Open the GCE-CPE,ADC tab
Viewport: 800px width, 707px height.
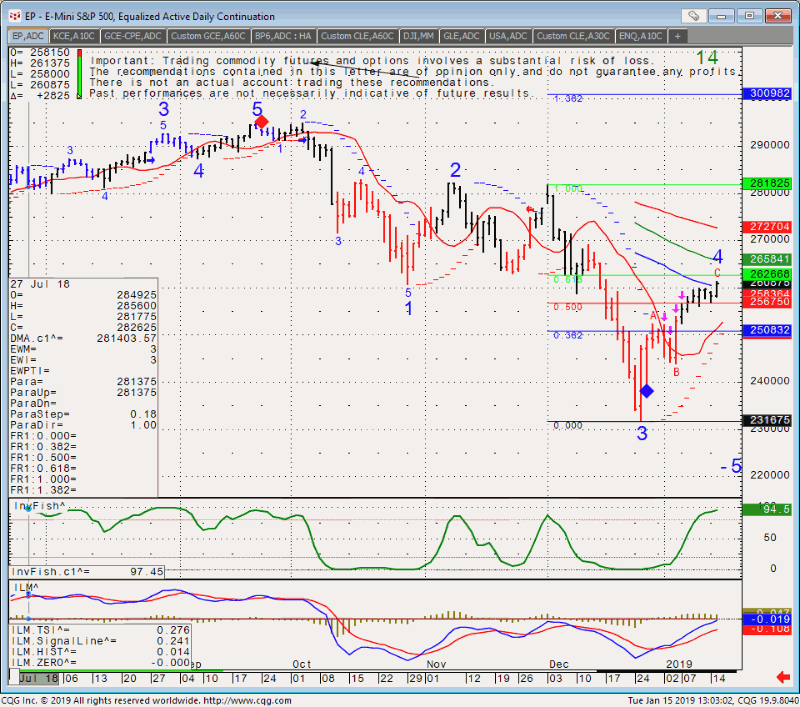pos(133,36)
